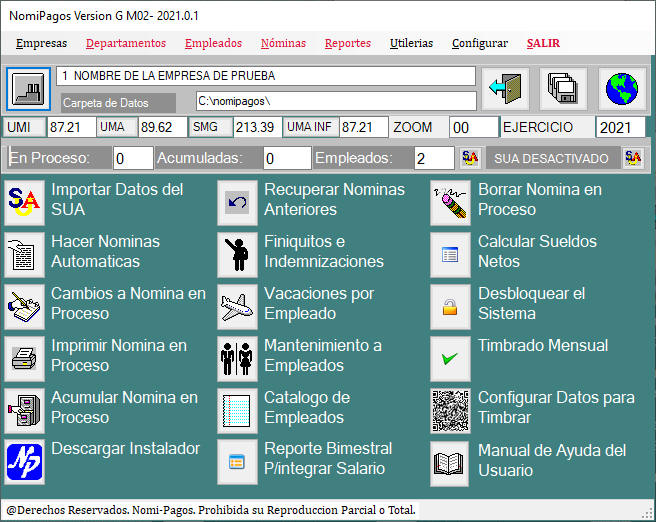Click the Borrar Nomina en Proceso icon
This screenshot has width=656, height=522.
click(x=451, y=200)
